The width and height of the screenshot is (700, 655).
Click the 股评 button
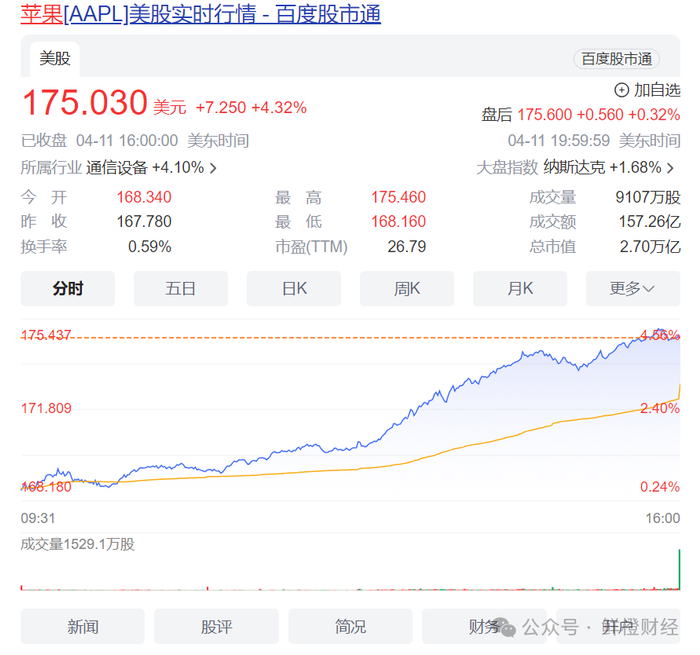click(x=217, y=626)
